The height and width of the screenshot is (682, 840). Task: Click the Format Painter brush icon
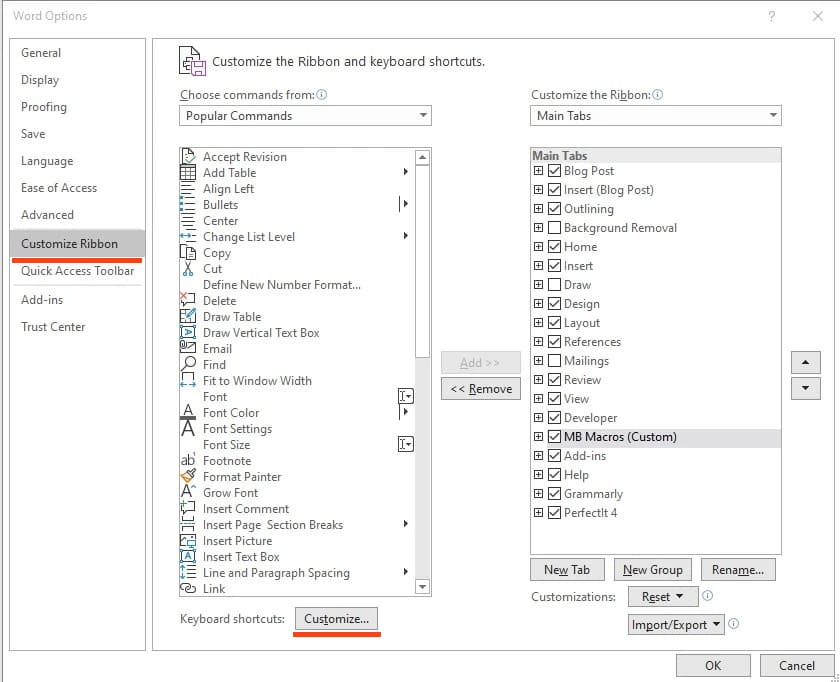[x=187, y=477]
